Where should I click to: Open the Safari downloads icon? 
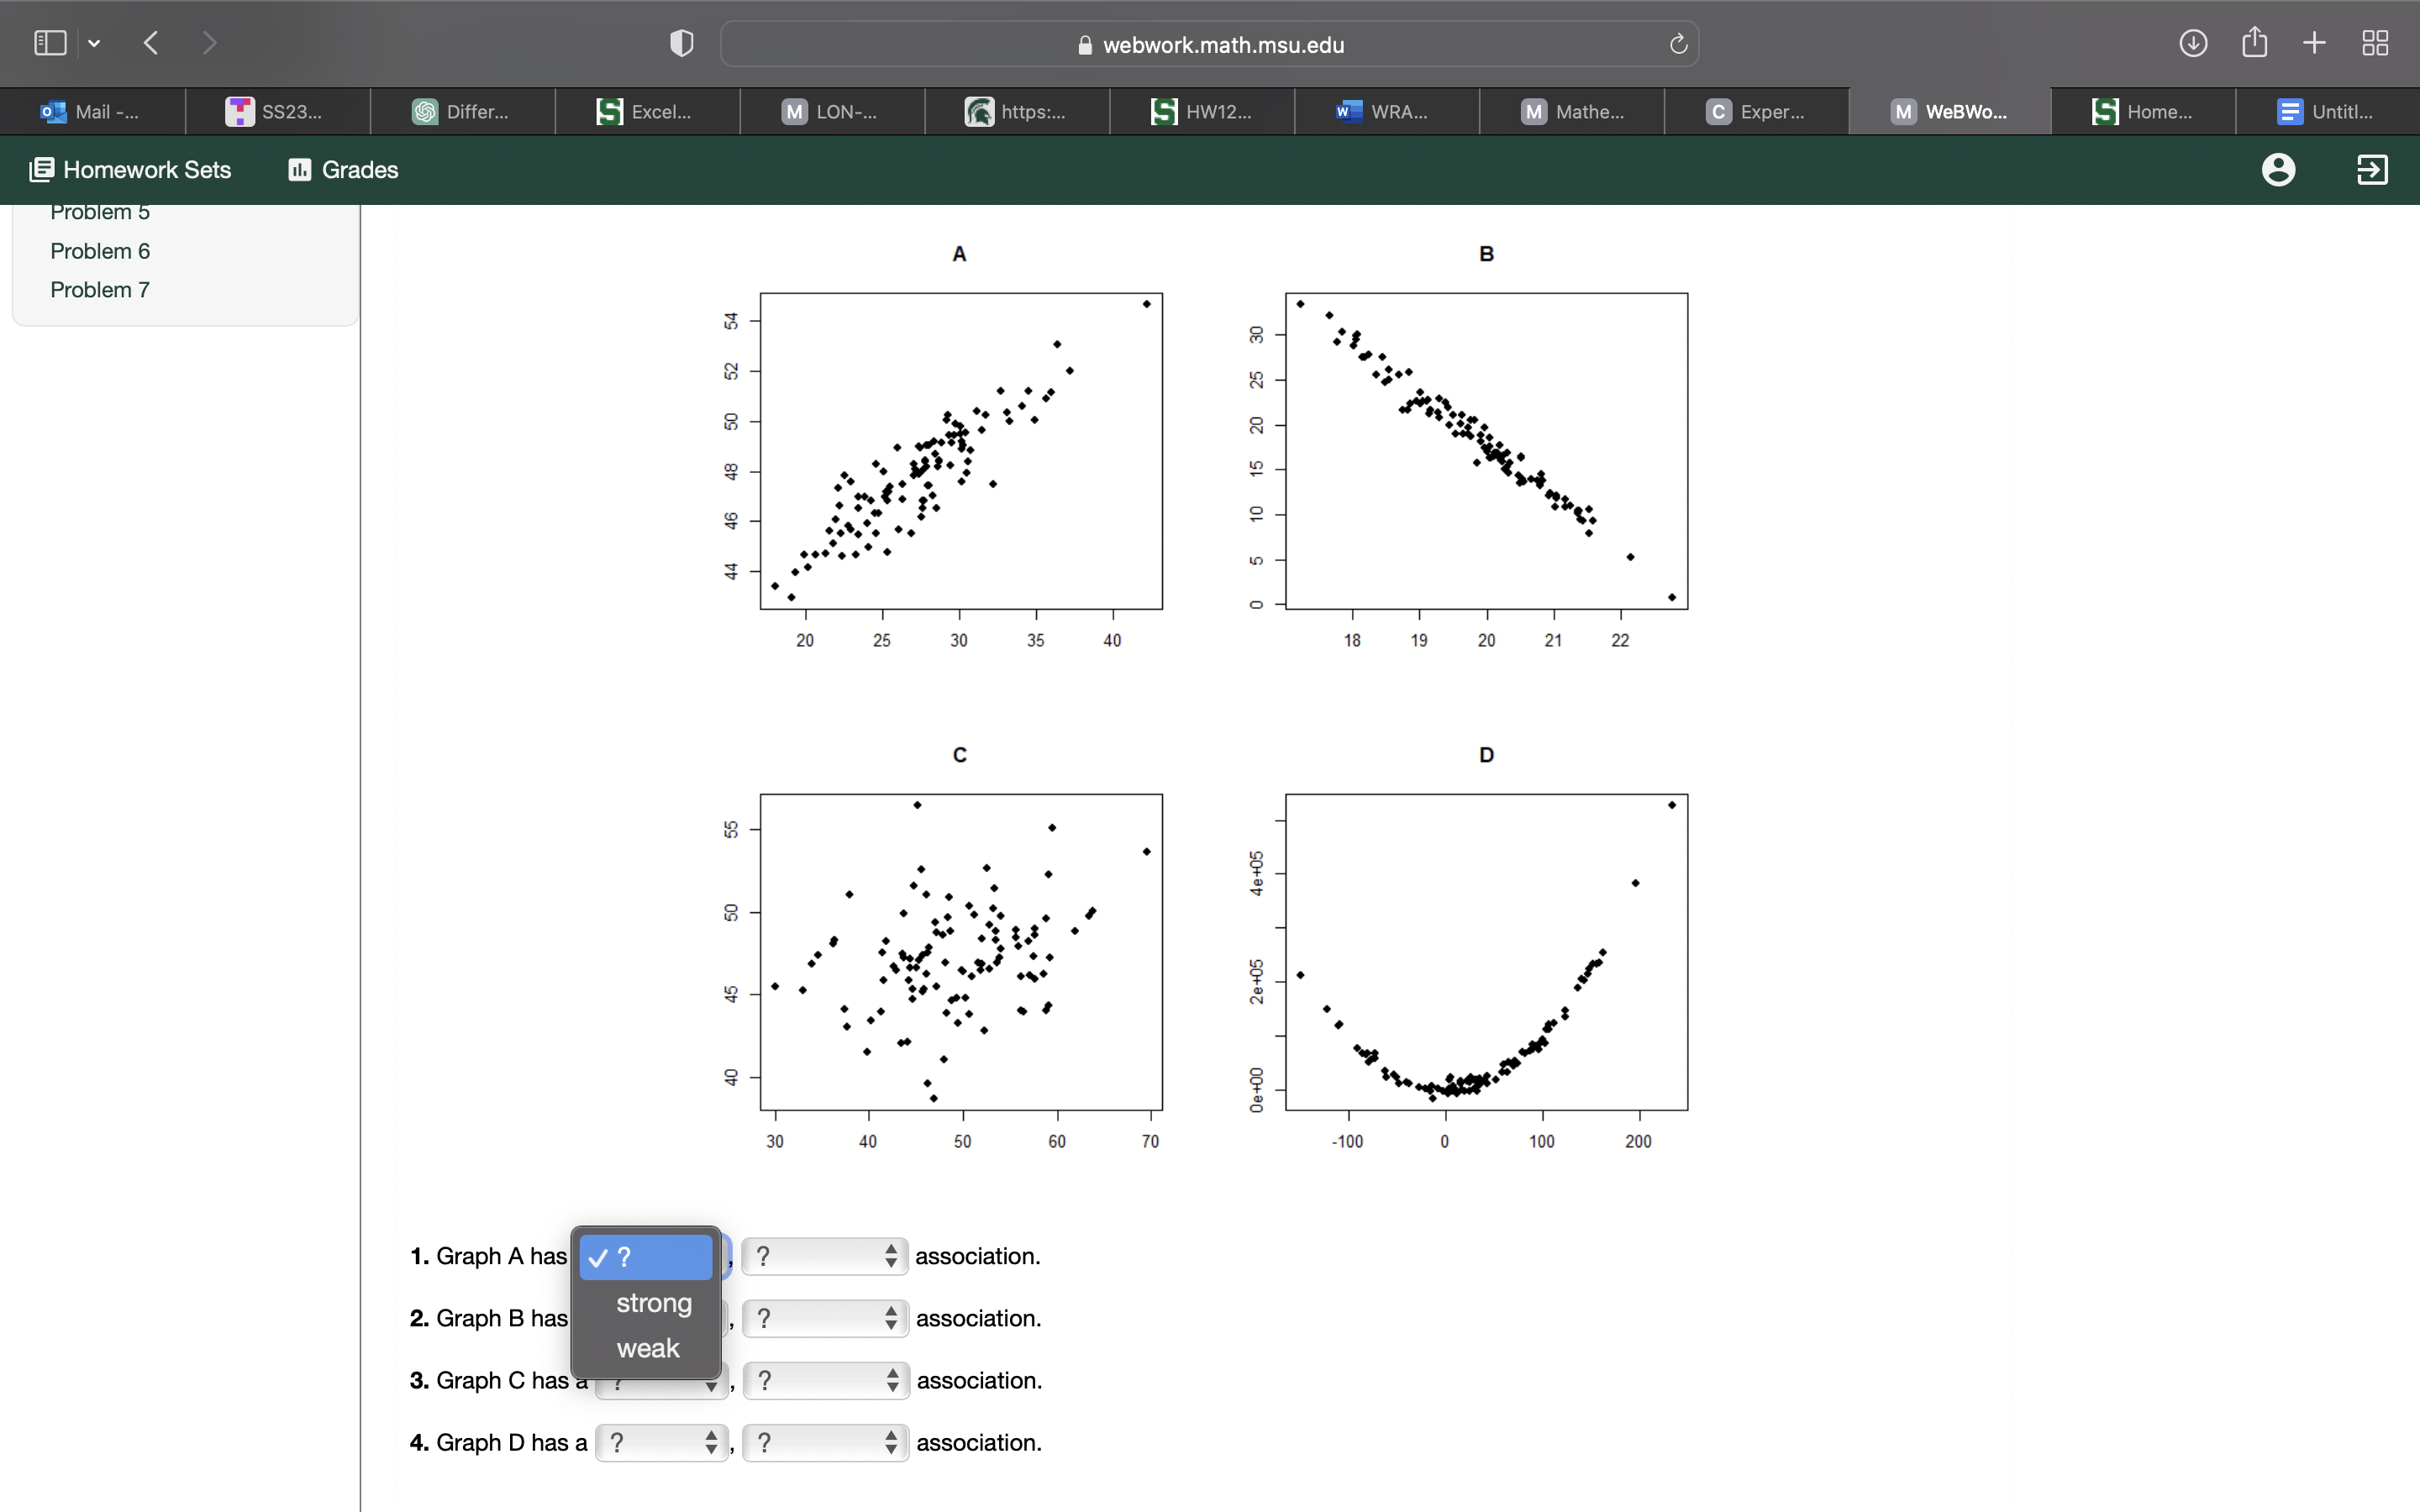pos(2192,43)
